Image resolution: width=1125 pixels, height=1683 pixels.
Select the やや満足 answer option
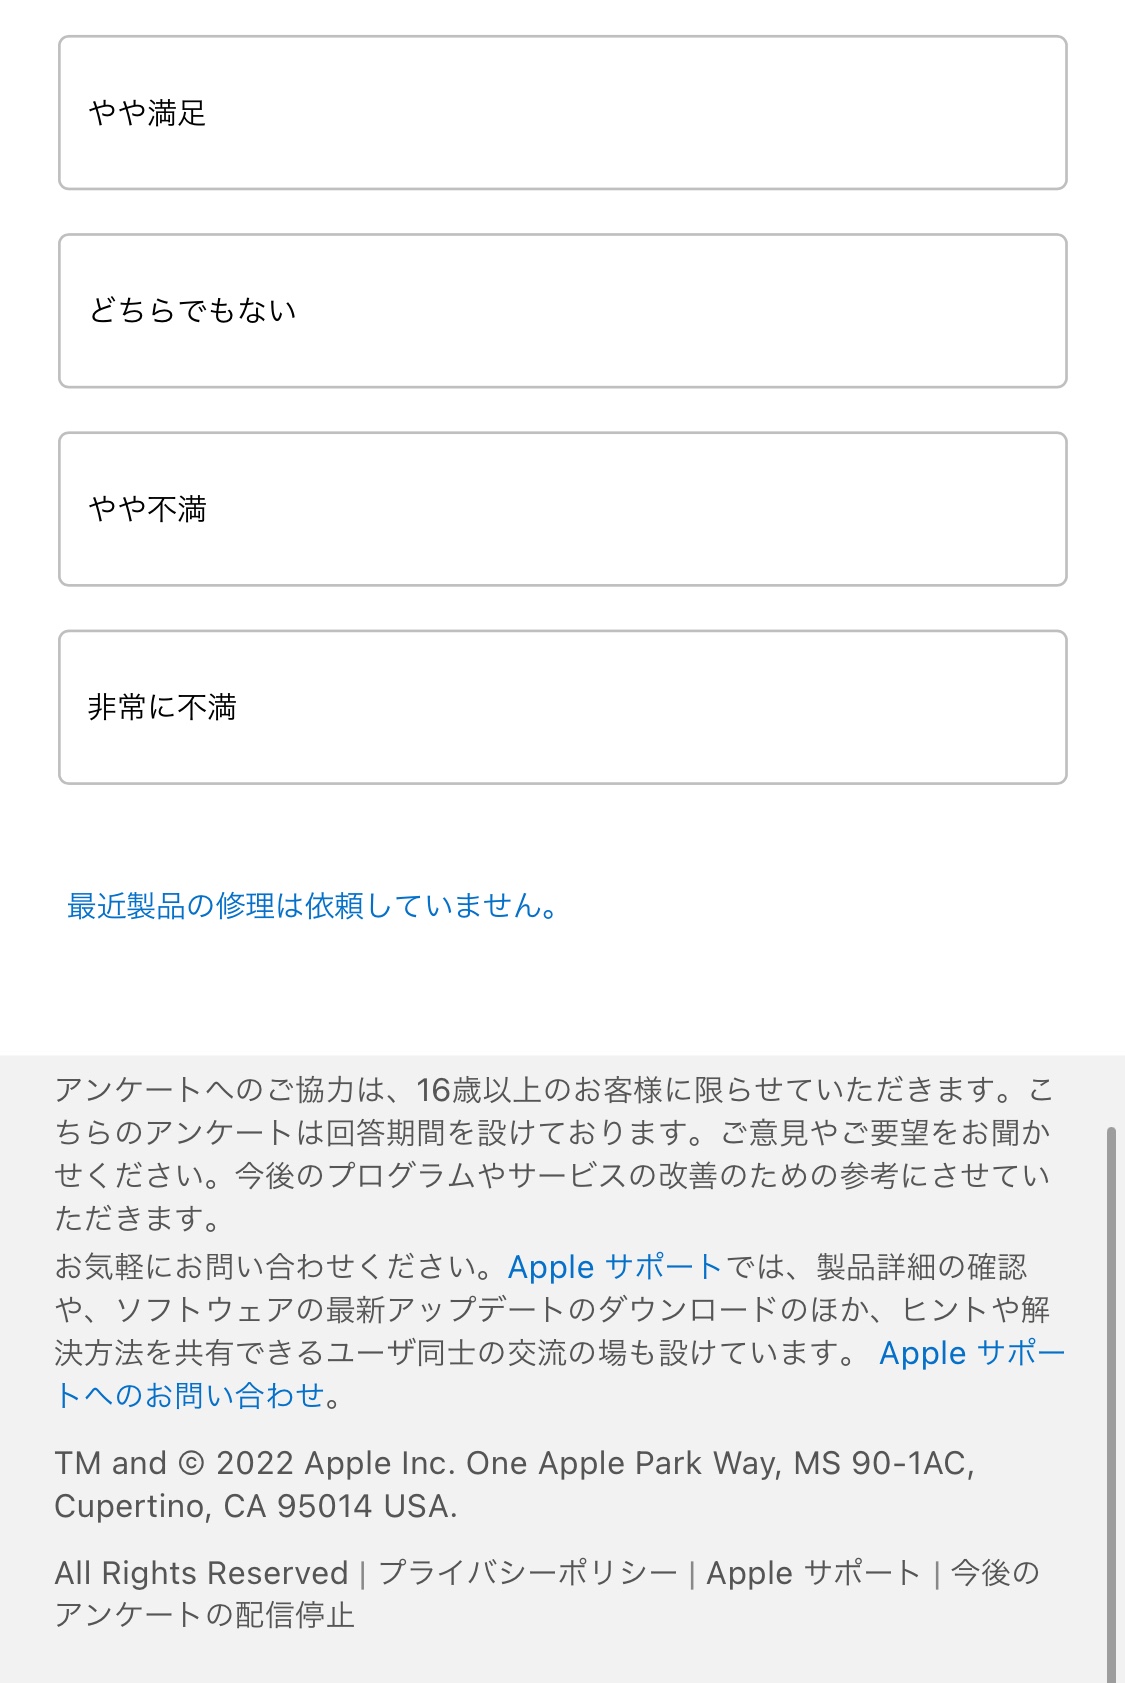coord(562,113)
